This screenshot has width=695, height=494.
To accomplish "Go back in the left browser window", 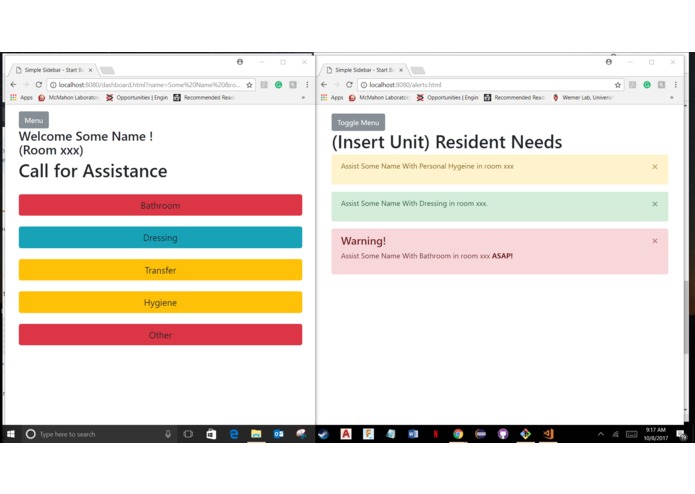I will 13,85.
